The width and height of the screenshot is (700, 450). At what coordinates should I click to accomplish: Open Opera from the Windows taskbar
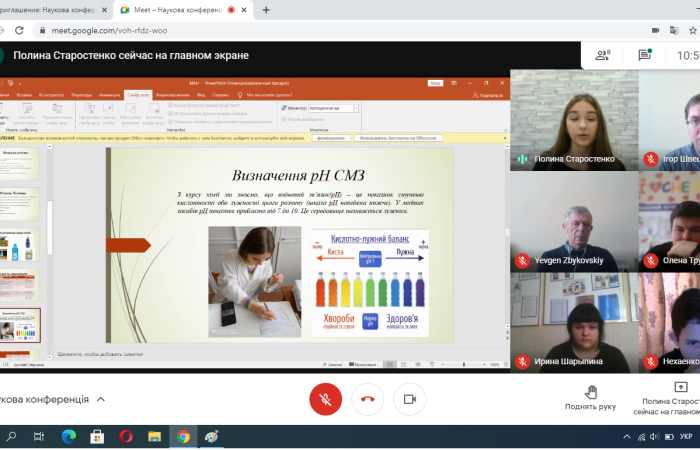click(x=125, y=437)
